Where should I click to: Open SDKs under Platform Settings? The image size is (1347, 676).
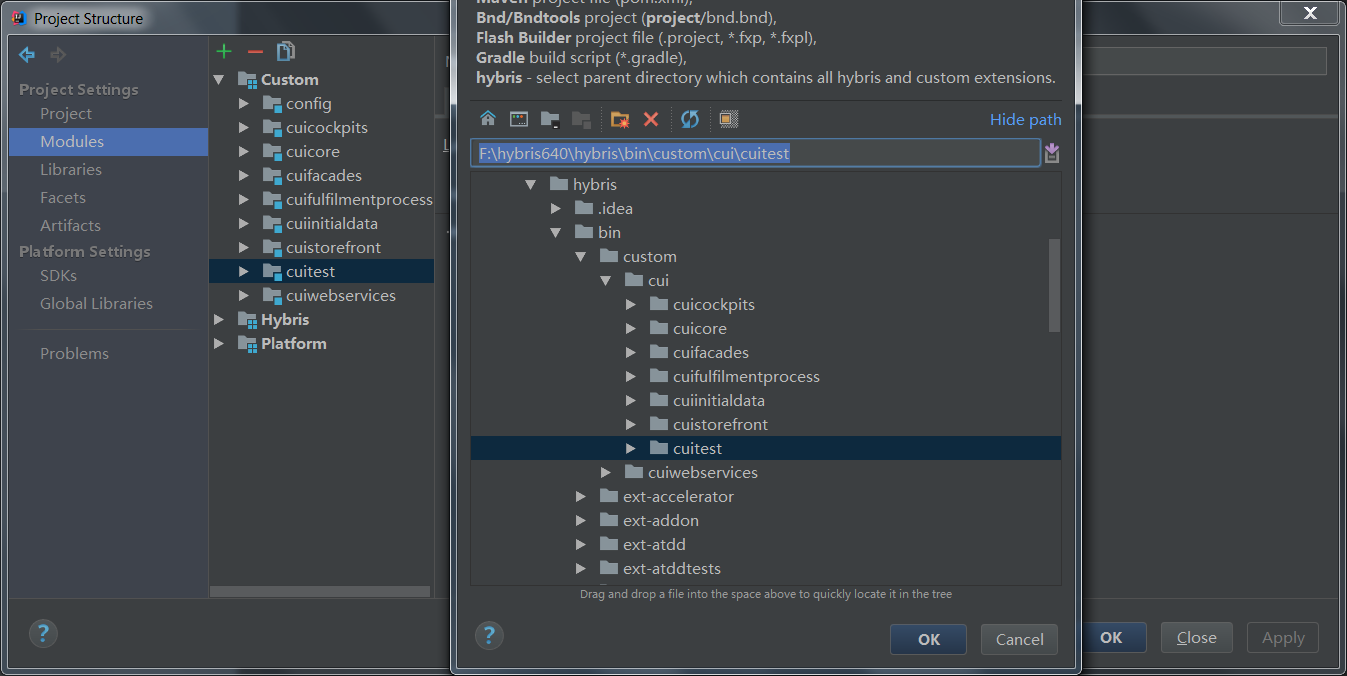58,276
